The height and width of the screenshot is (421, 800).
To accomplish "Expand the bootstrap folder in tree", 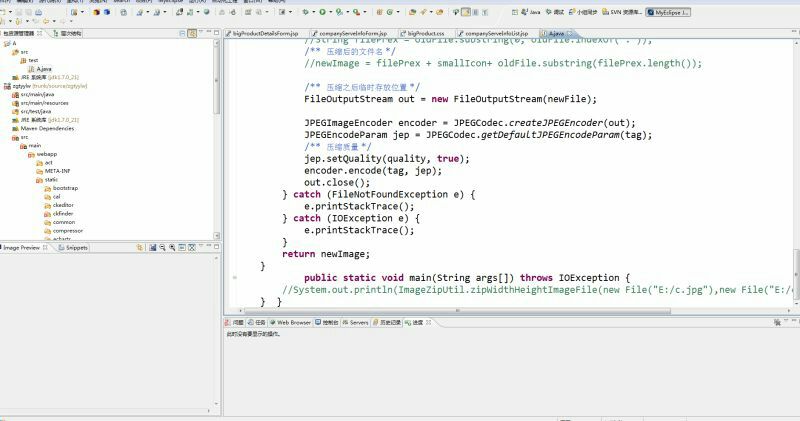I will pyautogui.click(x=65, y=188).
